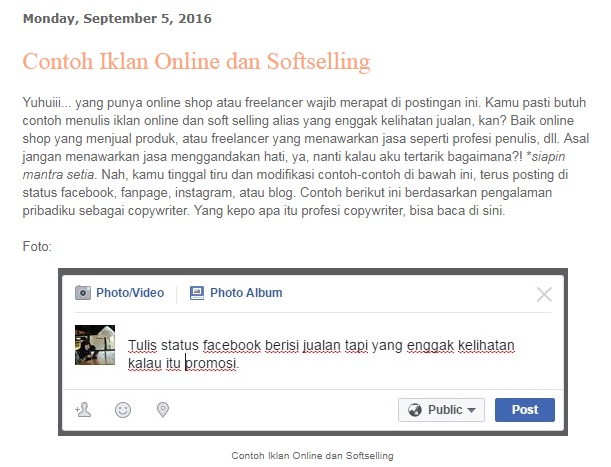Image resolution: width=611 pixels, height=467 pixels.
Task: Click the Photo Album icon
Action: pyautogui.click(x=197, y=293)
